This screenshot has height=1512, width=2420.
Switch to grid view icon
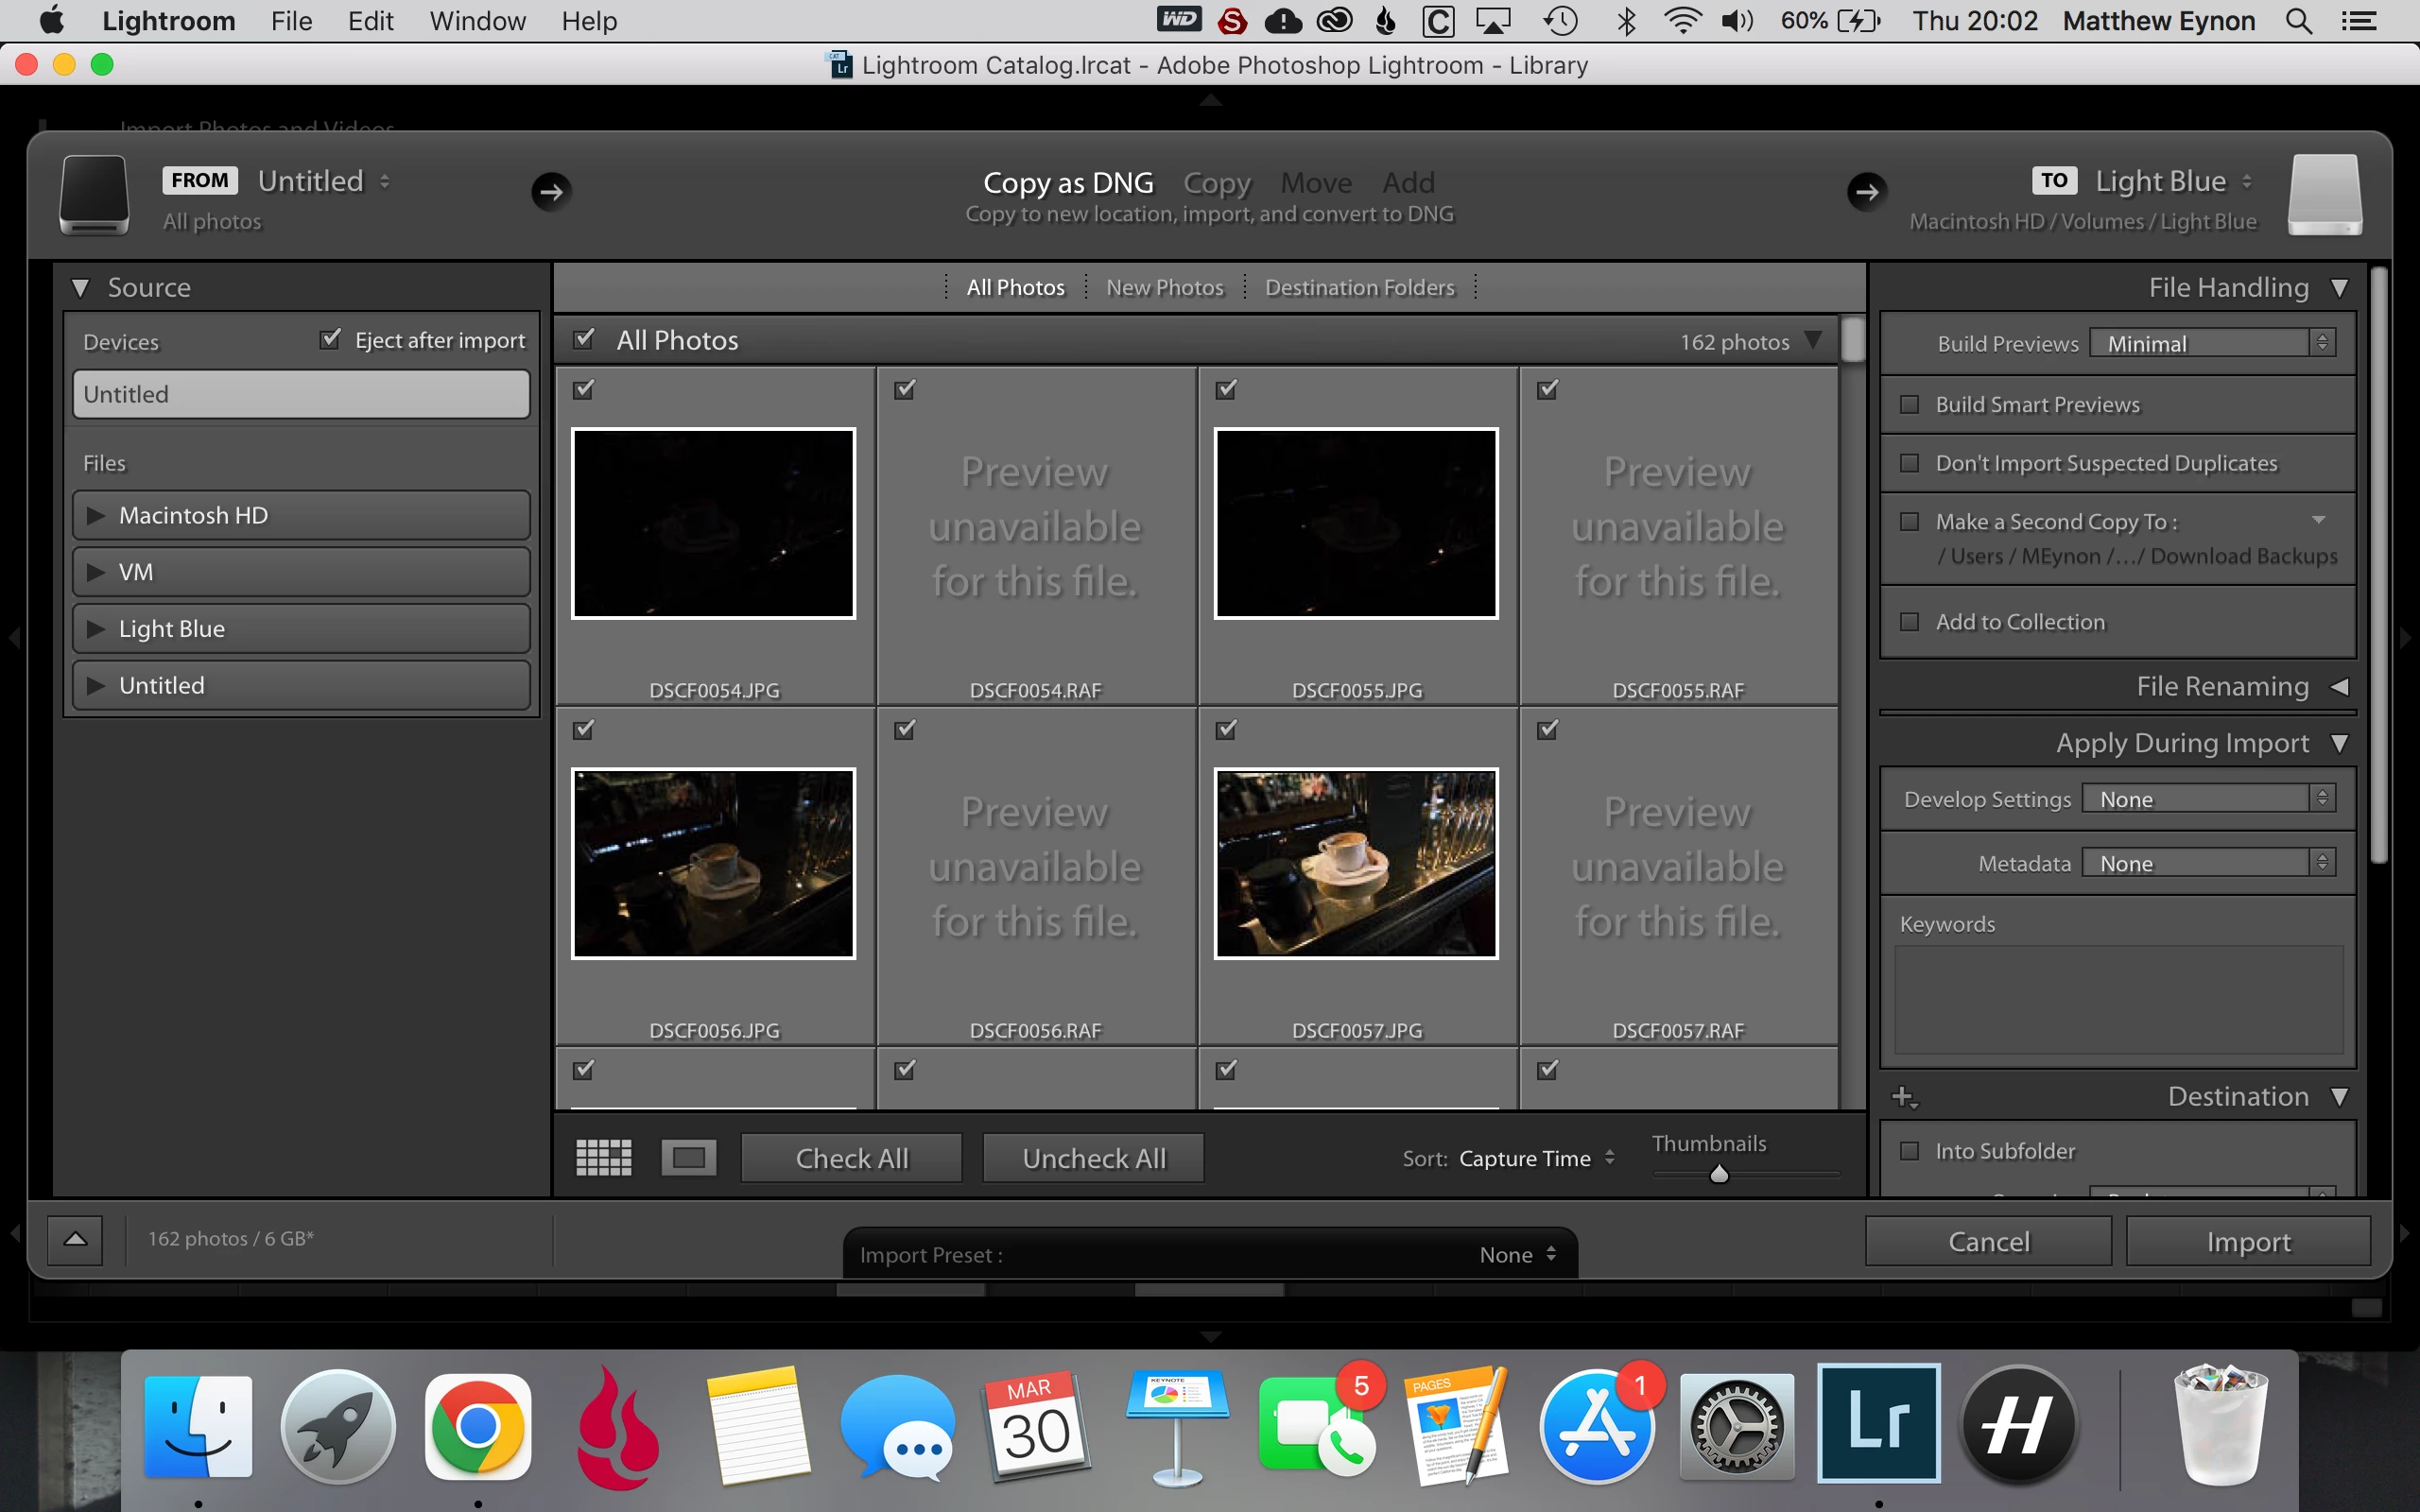click(604, 1158)
